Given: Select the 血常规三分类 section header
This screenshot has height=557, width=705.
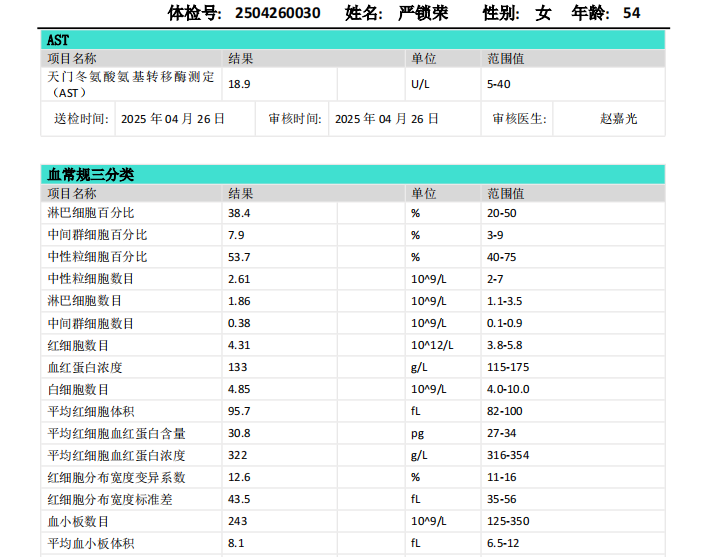Looking at the screenshot, I should click(x=353, y=174).
